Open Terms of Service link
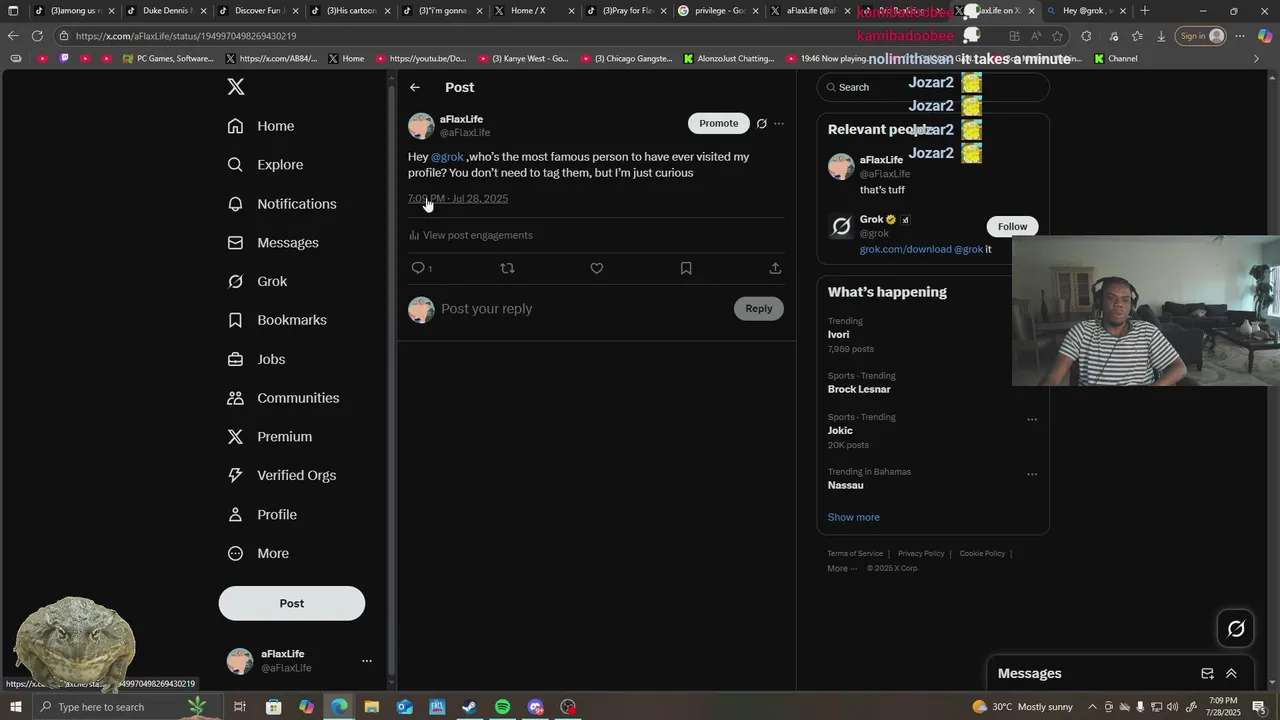1280x720 pixels. tap(855, 553)
